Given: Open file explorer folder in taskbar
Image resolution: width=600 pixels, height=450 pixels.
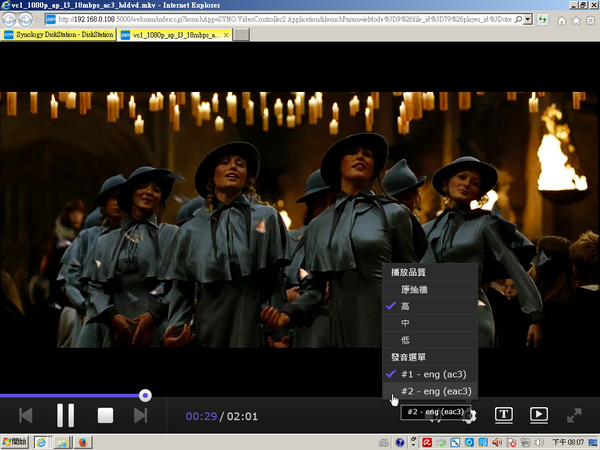Looking at the screenshot, I should [x=62, y=442].
